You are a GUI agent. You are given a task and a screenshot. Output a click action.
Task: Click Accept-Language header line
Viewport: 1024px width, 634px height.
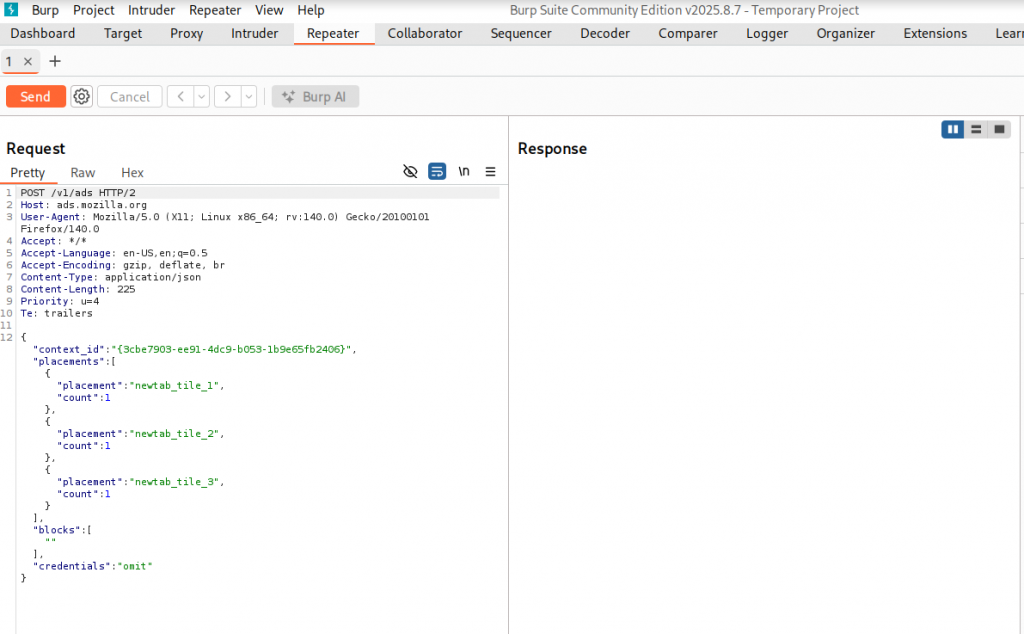pyautogui.click(x=114, y=253)
